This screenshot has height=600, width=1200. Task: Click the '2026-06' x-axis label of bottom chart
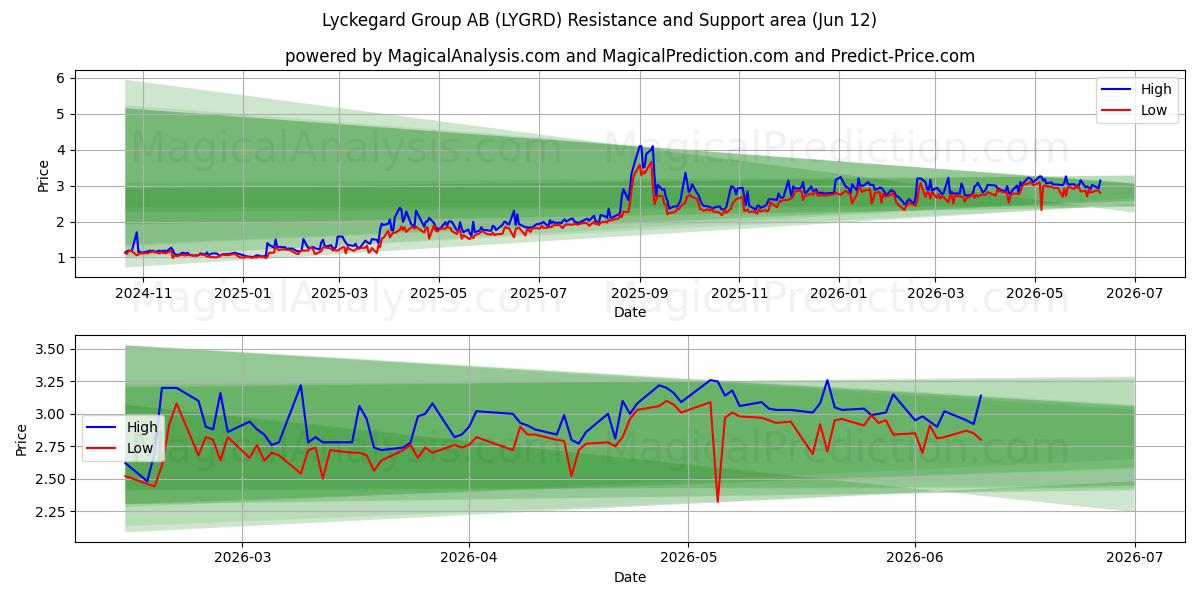[915, 558]
